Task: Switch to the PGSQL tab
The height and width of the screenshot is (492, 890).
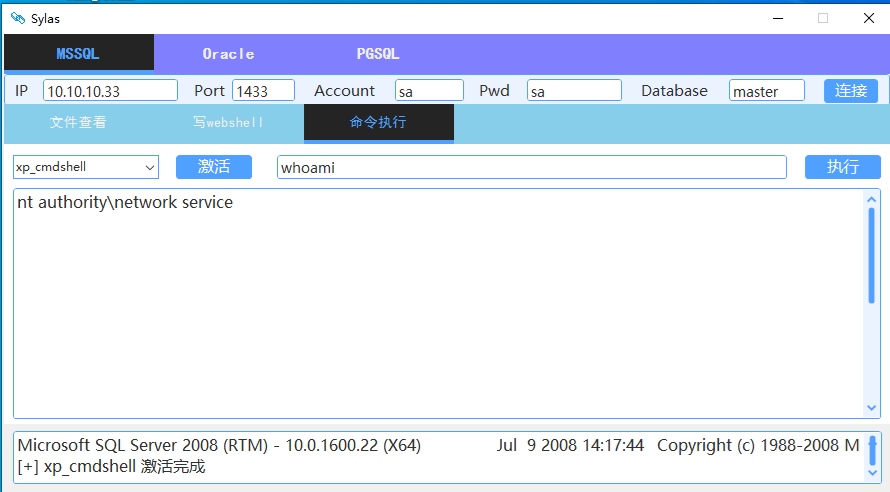Action: 378,54
